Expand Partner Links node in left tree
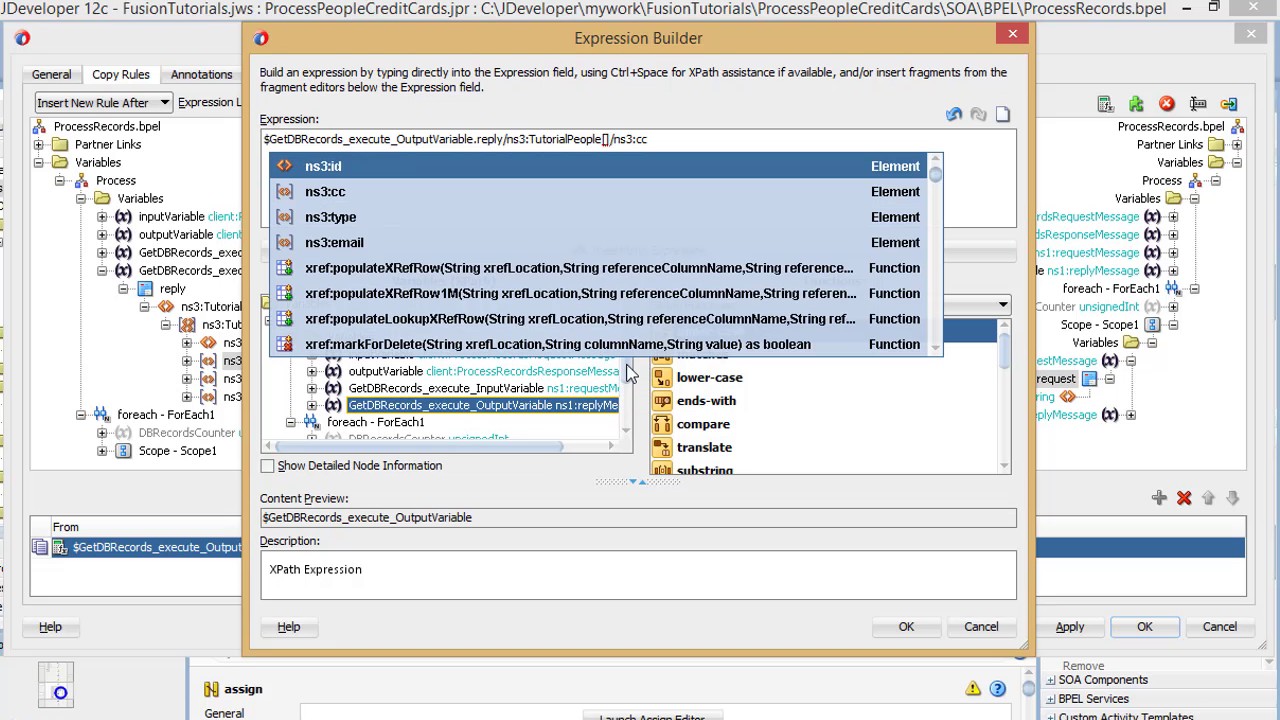Image resolution: width=1280 pixels, height=720 pixels. (39, 145)
